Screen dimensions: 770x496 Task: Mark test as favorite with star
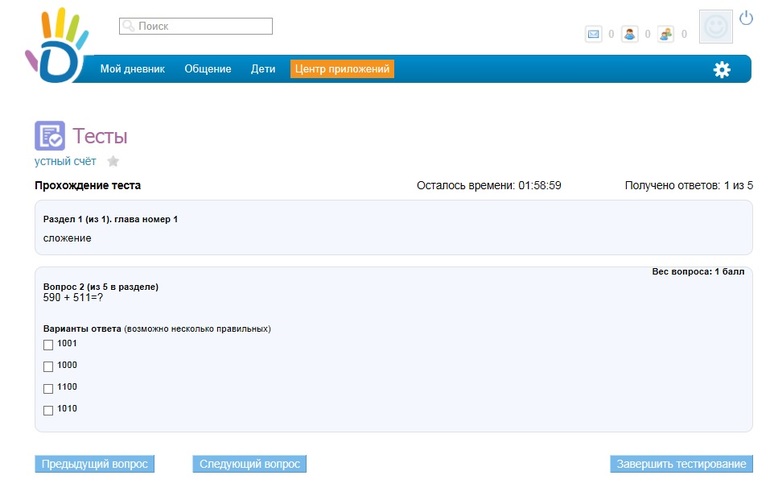(x=113, y=161)
